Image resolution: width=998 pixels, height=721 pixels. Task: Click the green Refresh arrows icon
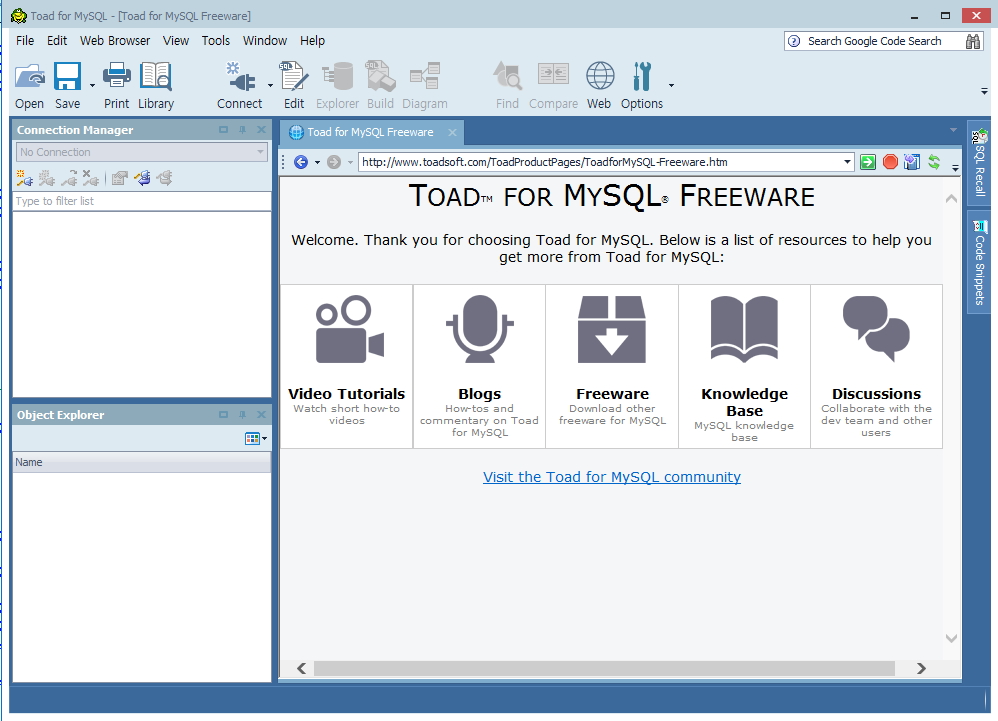934,162
